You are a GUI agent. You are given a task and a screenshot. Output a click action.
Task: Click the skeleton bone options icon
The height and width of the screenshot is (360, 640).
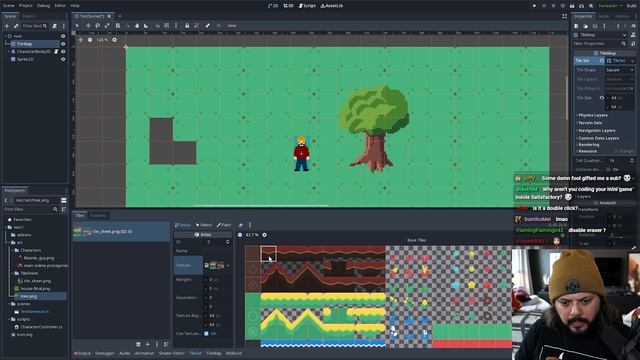click(x=207, y=26)
